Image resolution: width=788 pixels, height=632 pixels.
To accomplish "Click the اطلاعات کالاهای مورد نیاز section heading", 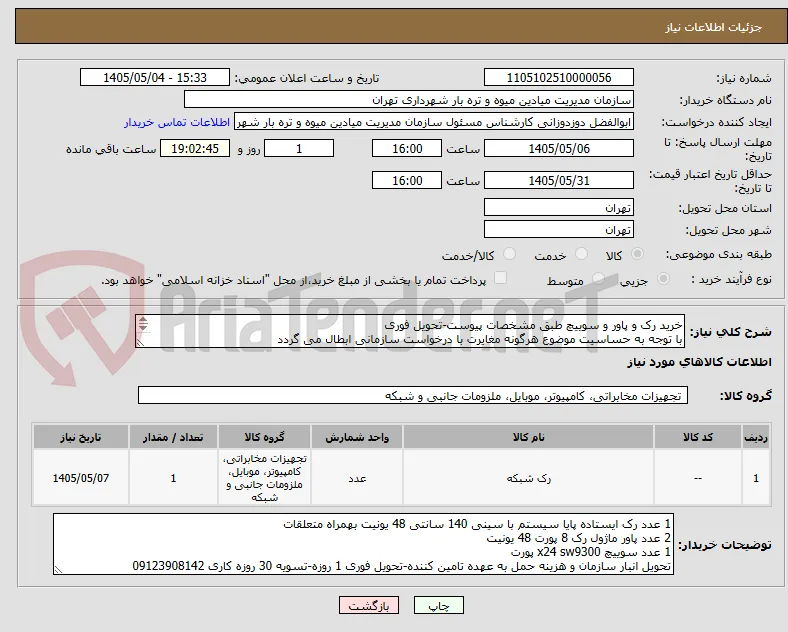I will click(x=699, y=362).
